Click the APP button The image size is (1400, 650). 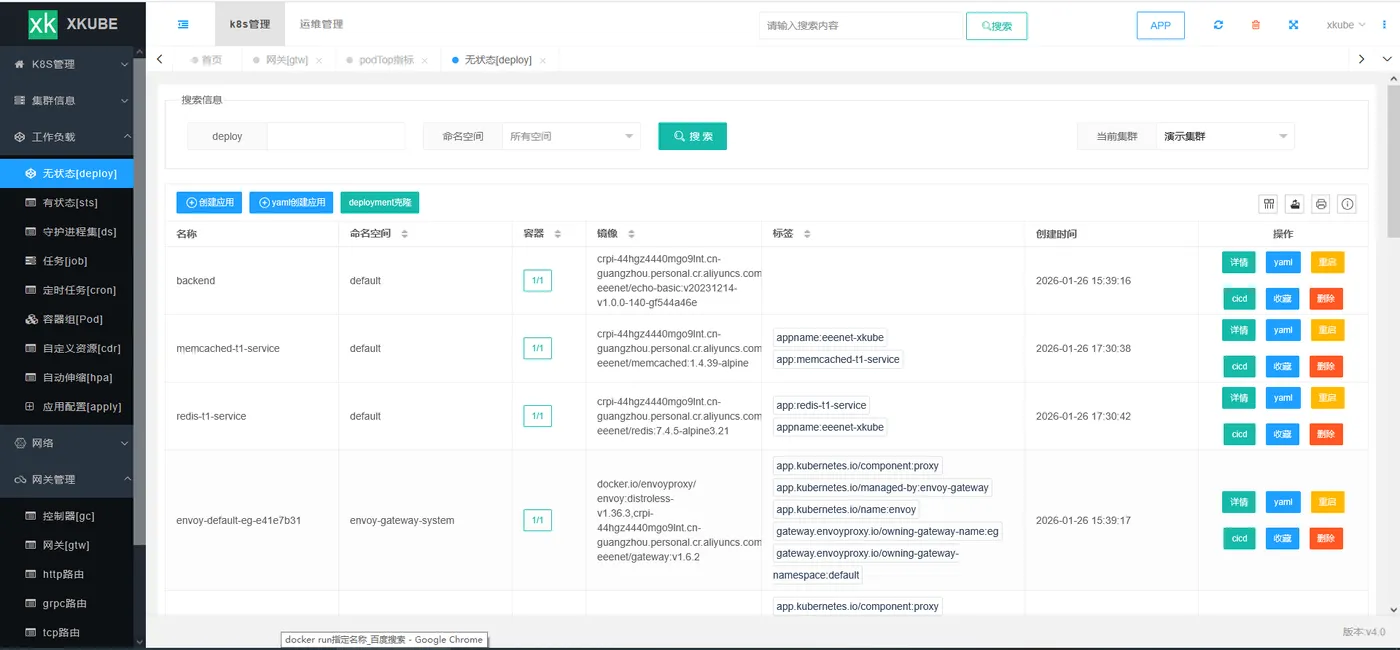click(x=1161, y=26)
